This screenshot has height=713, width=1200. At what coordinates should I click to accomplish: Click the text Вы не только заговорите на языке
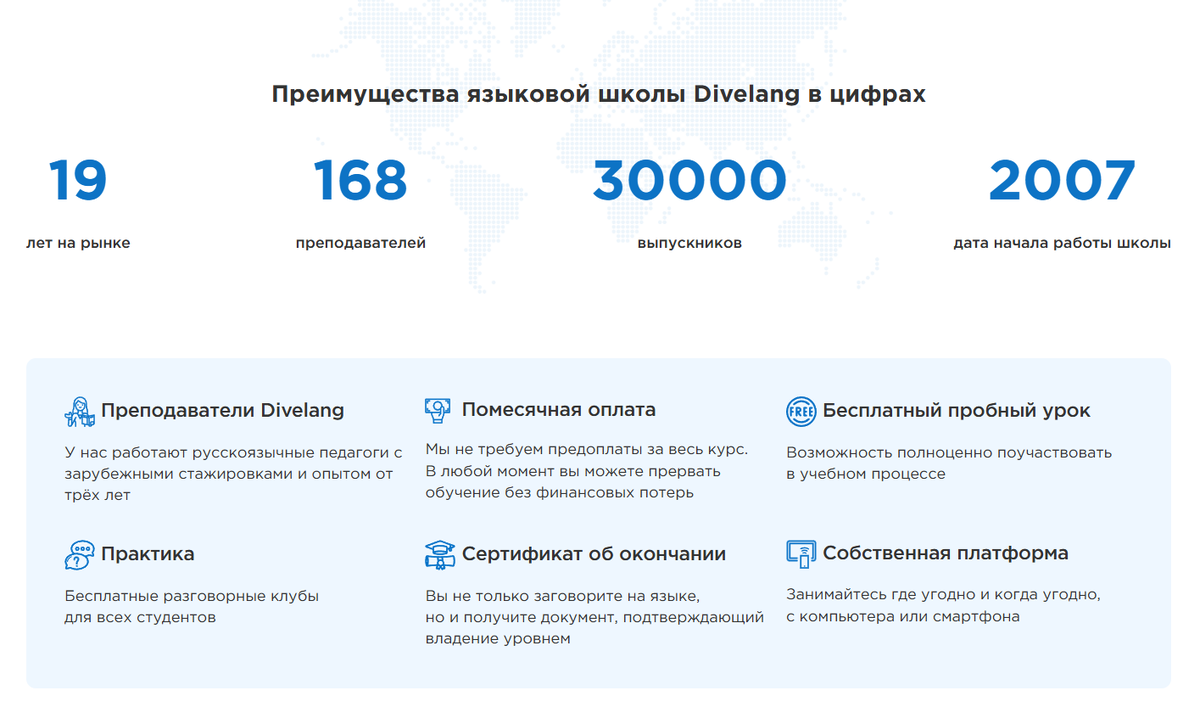[x=595, y=617]
